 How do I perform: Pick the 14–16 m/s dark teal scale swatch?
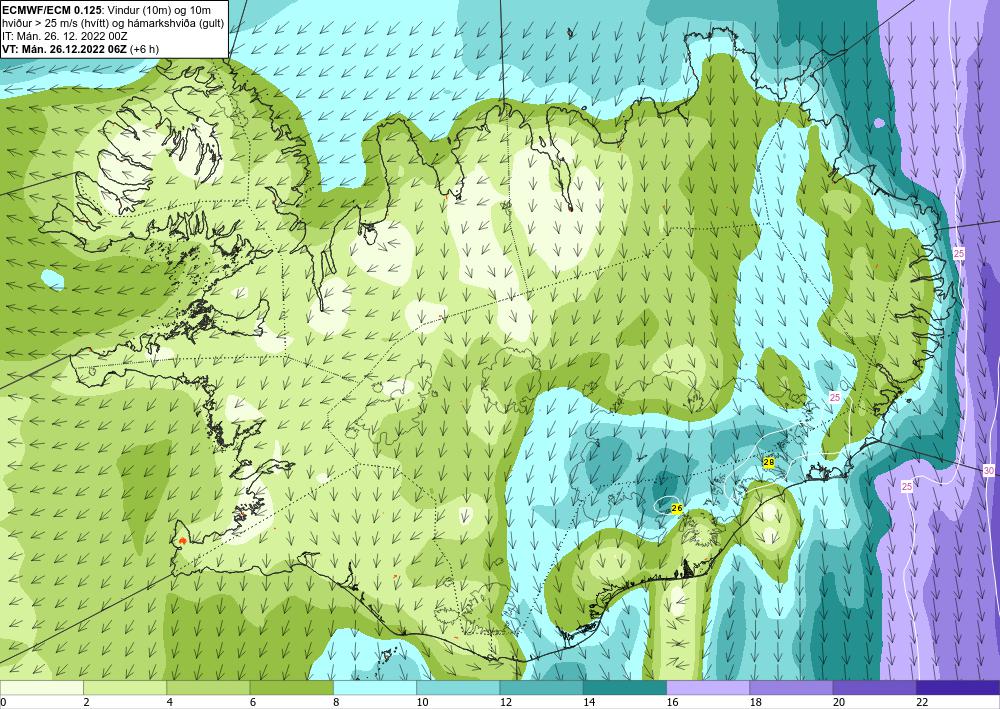click(x=625, y=687)
